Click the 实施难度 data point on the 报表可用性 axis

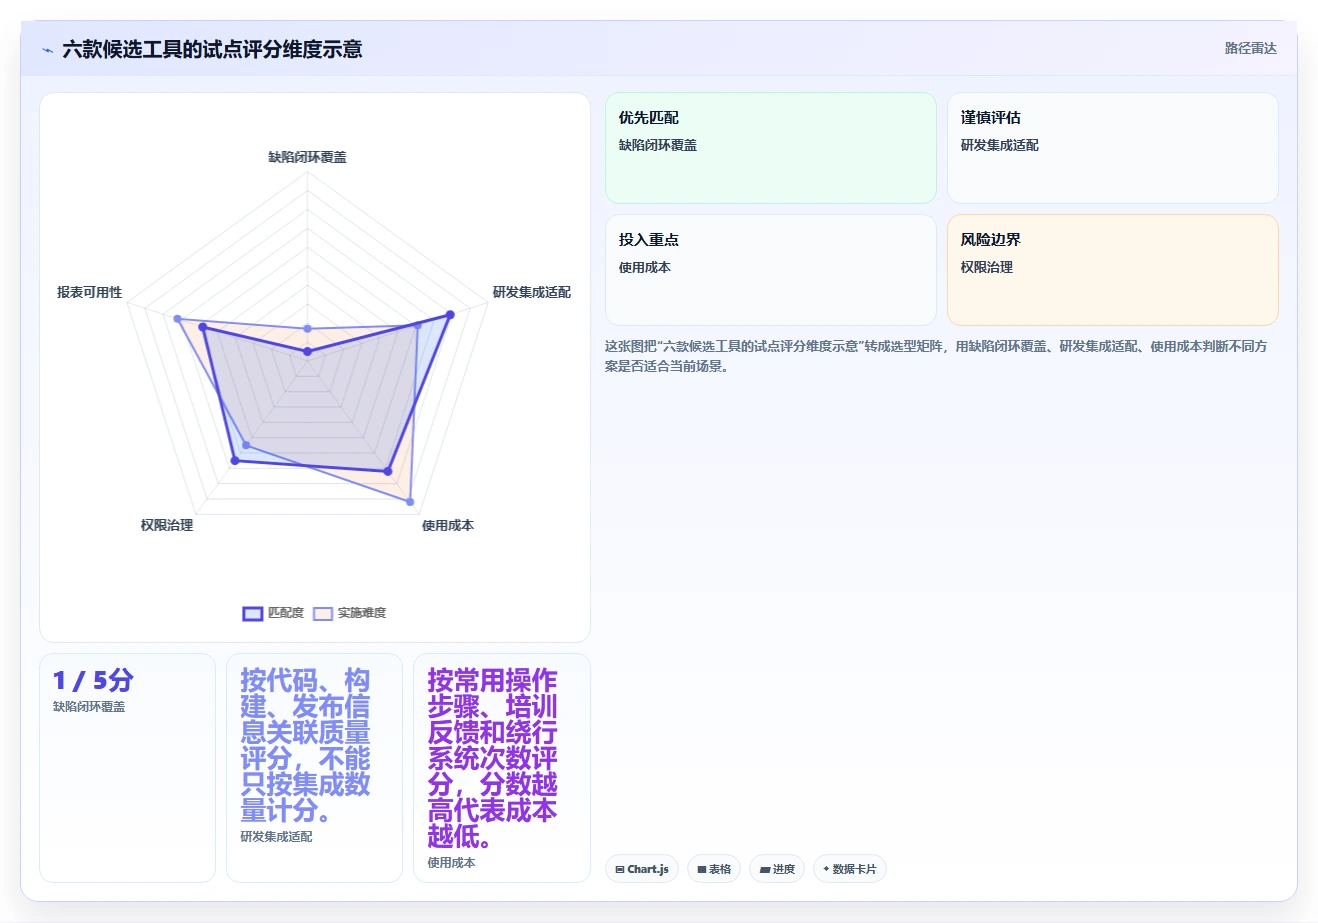178,319
